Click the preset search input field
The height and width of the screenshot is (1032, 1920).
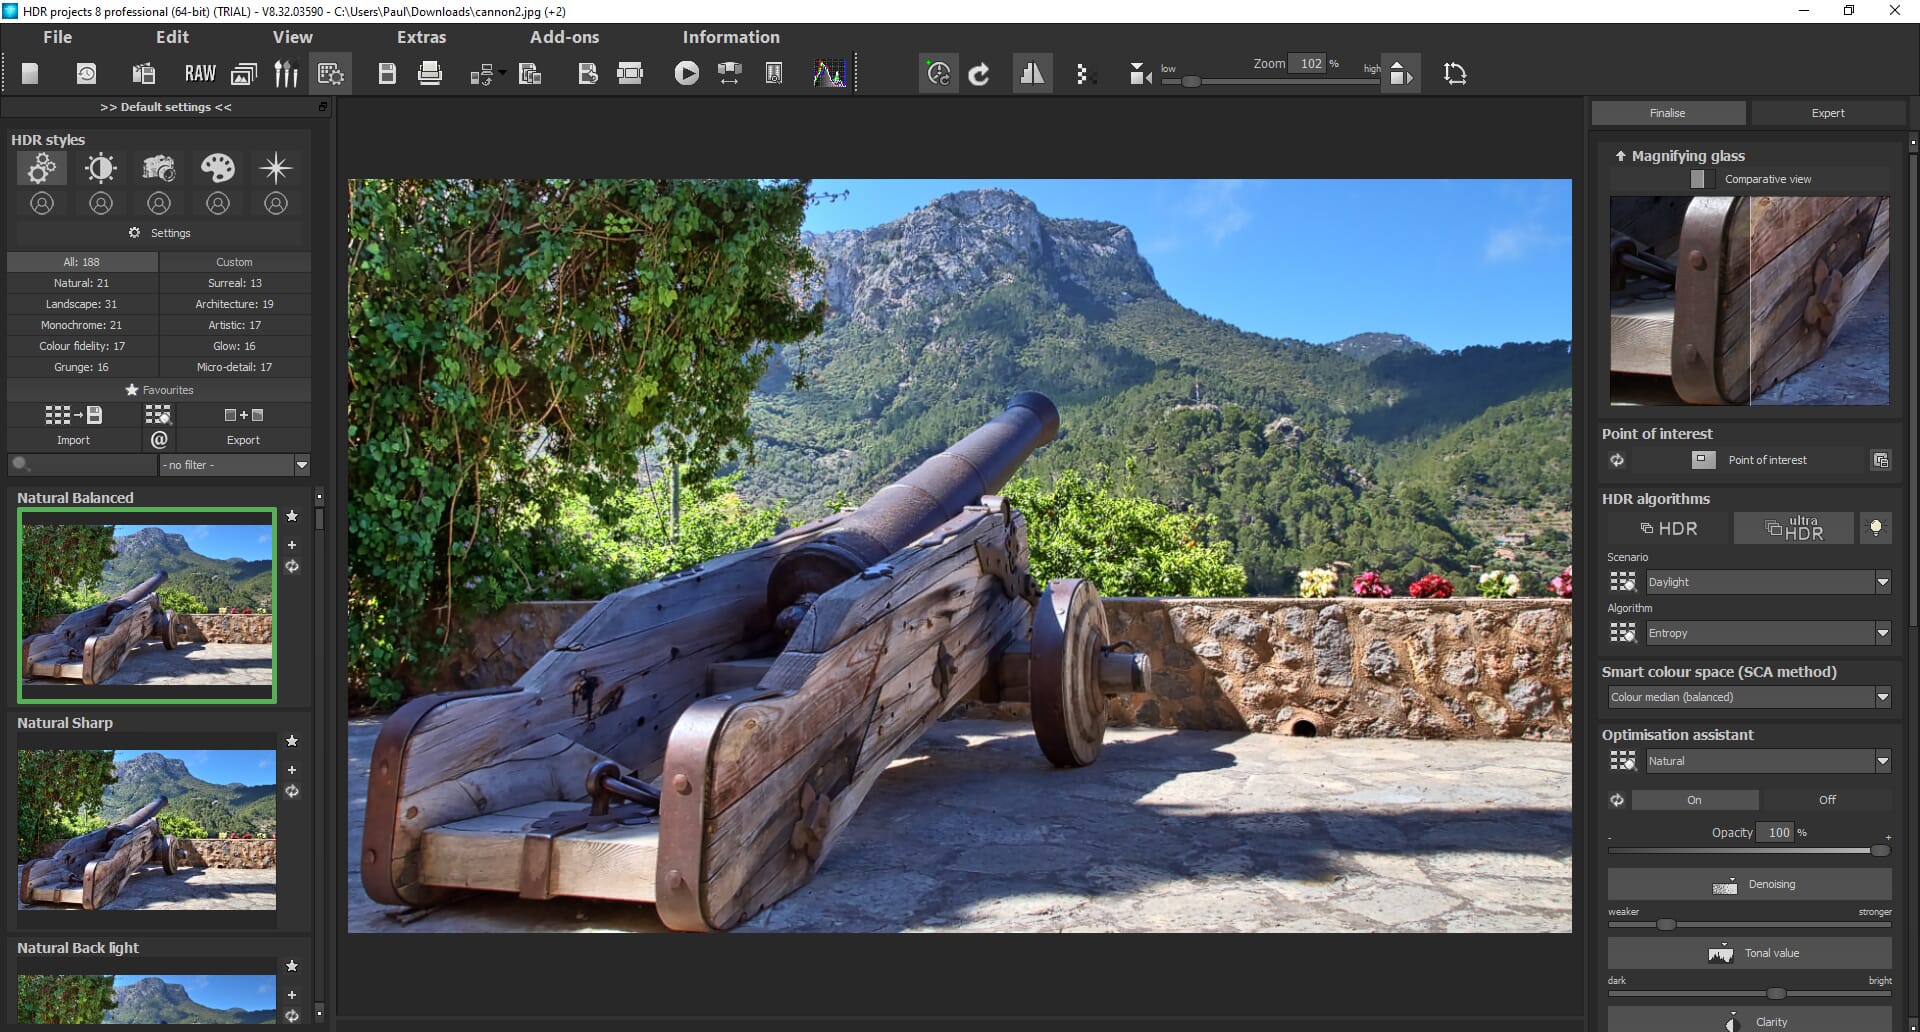pos(82,465)
